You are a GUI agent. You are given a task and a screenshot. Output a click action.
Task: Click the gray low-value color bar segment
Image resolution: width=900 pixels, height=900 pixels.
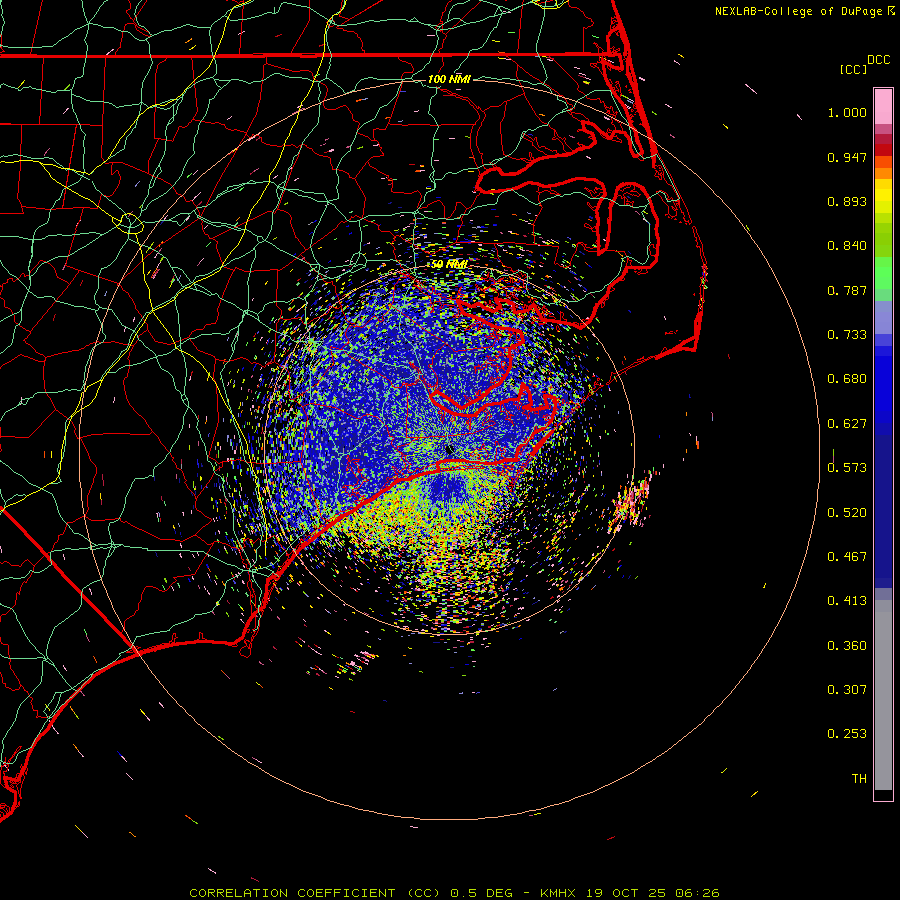coord(883,695)
